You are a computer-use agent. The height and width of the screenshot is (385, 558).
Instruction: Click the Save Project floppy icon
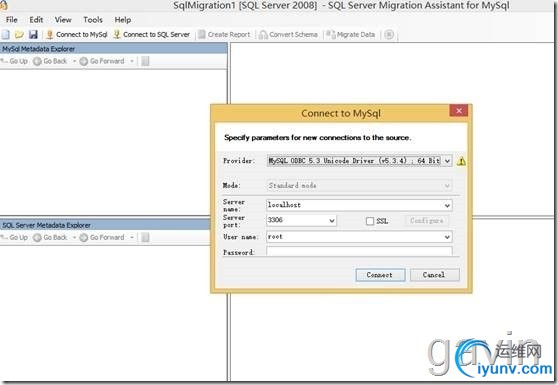point(33,35)
